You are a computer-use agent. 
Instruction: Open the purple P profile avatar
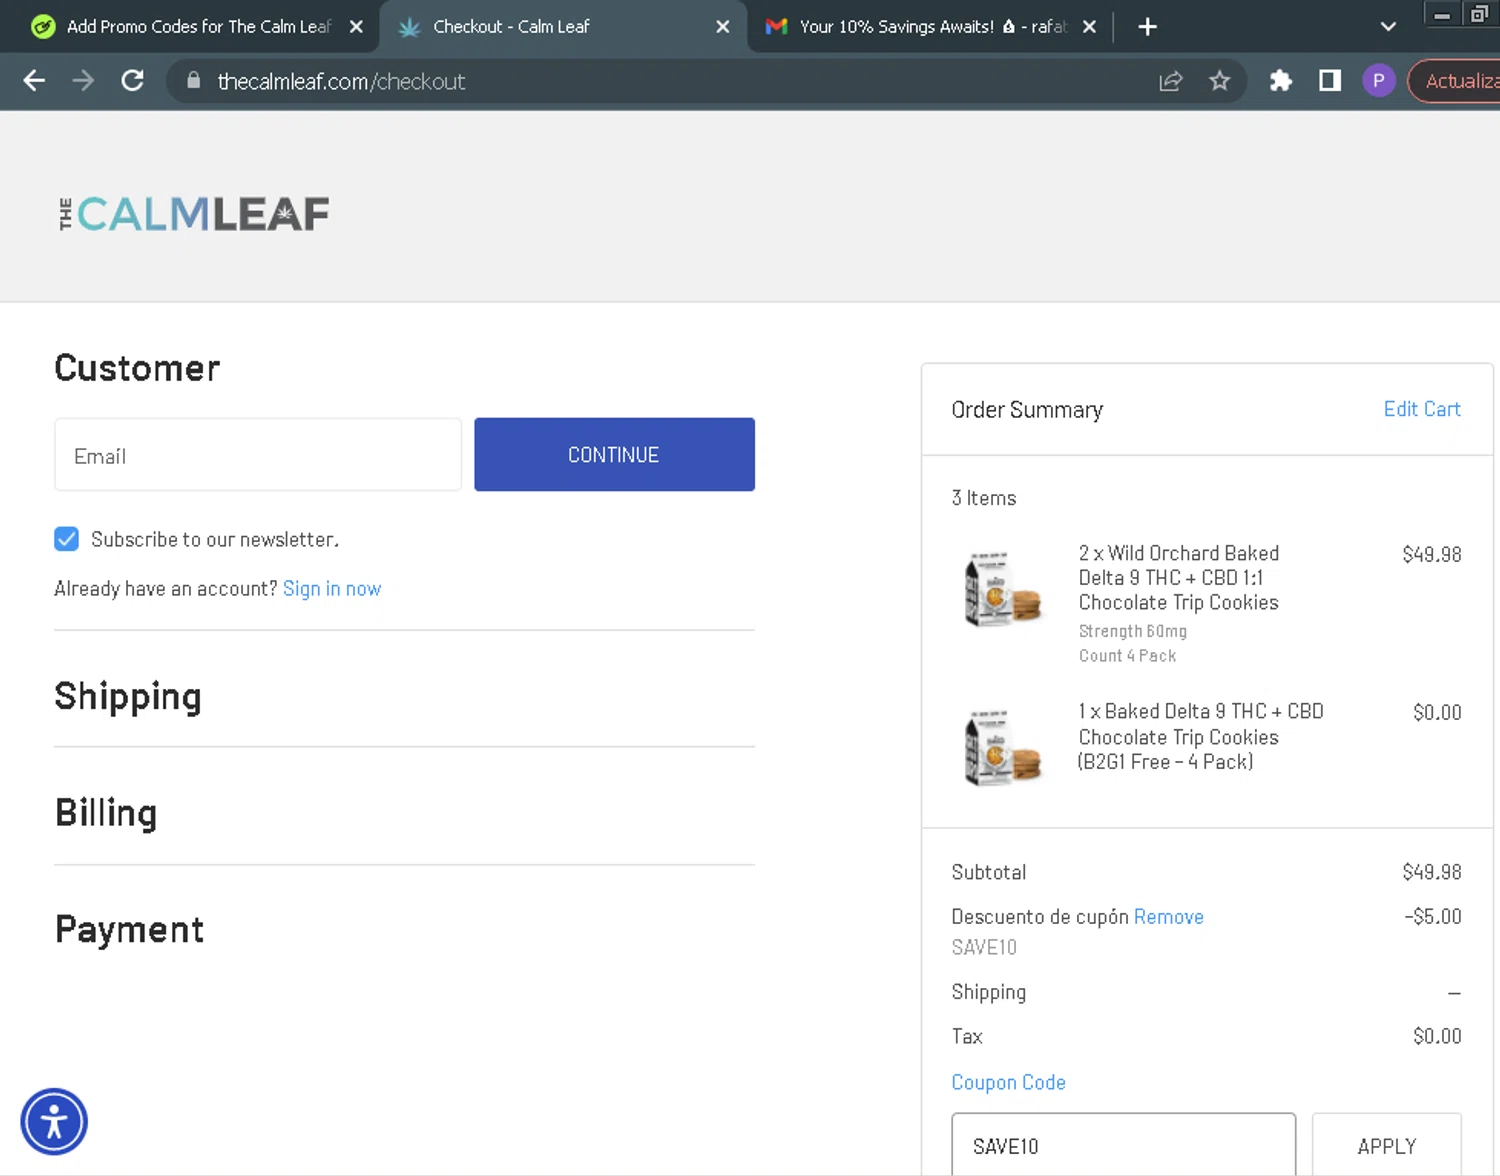click(x=1378, y=81)
